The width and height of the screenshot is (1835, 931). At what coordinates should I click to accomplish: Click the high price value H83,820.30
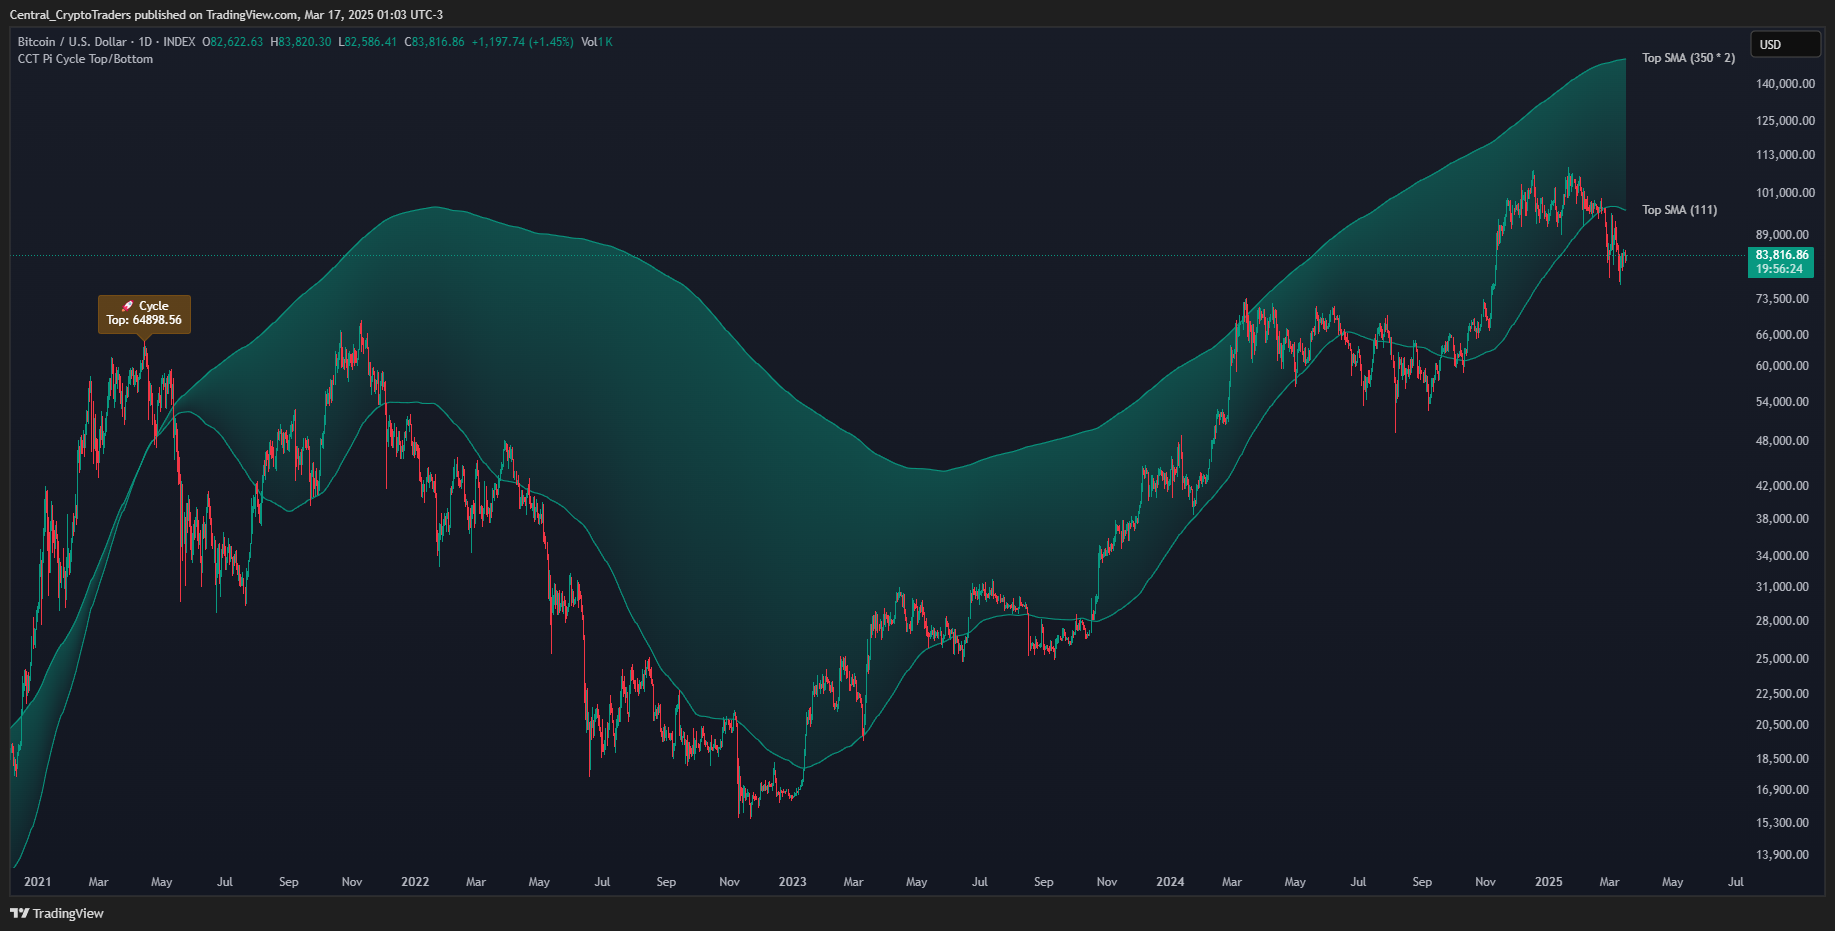301,42
